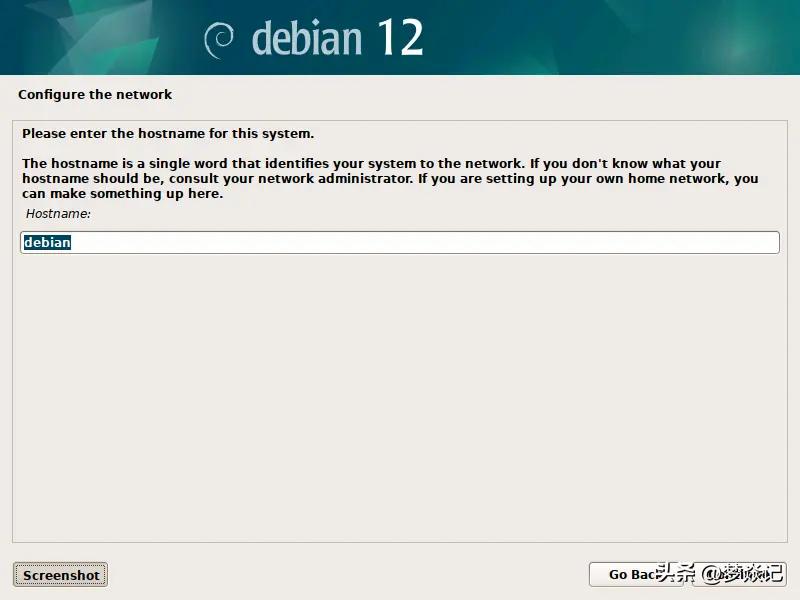Click the can make something up here line
The width and height of the screenshot is (800, 600).
click(x=122, y=194)
